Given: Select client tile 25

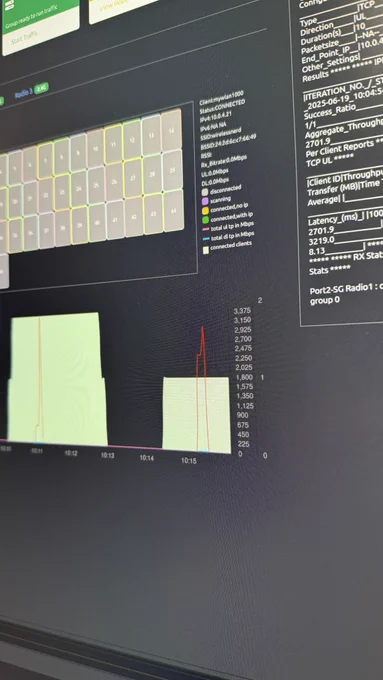Looking at the screenshot, I should 96,185.
